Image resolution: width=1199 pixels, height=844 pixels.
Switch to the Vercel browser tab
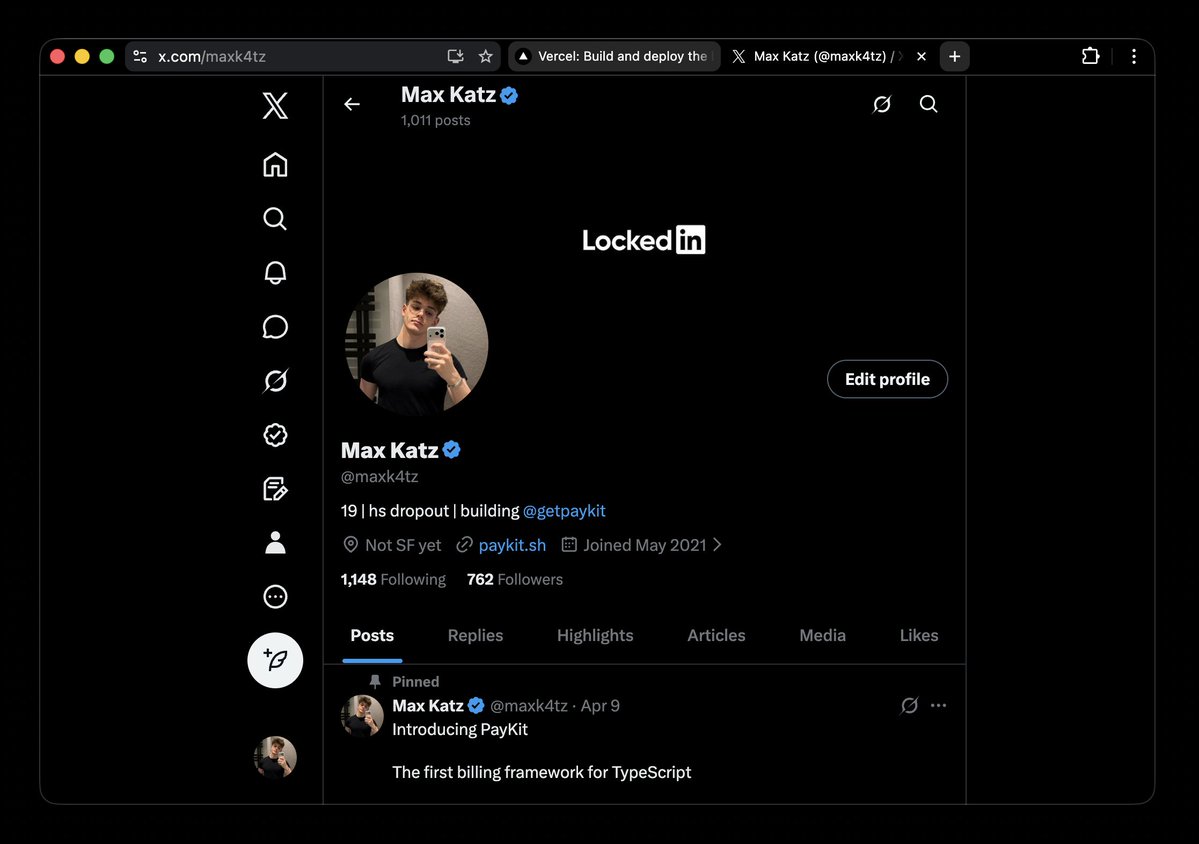[x=614, y=57]
